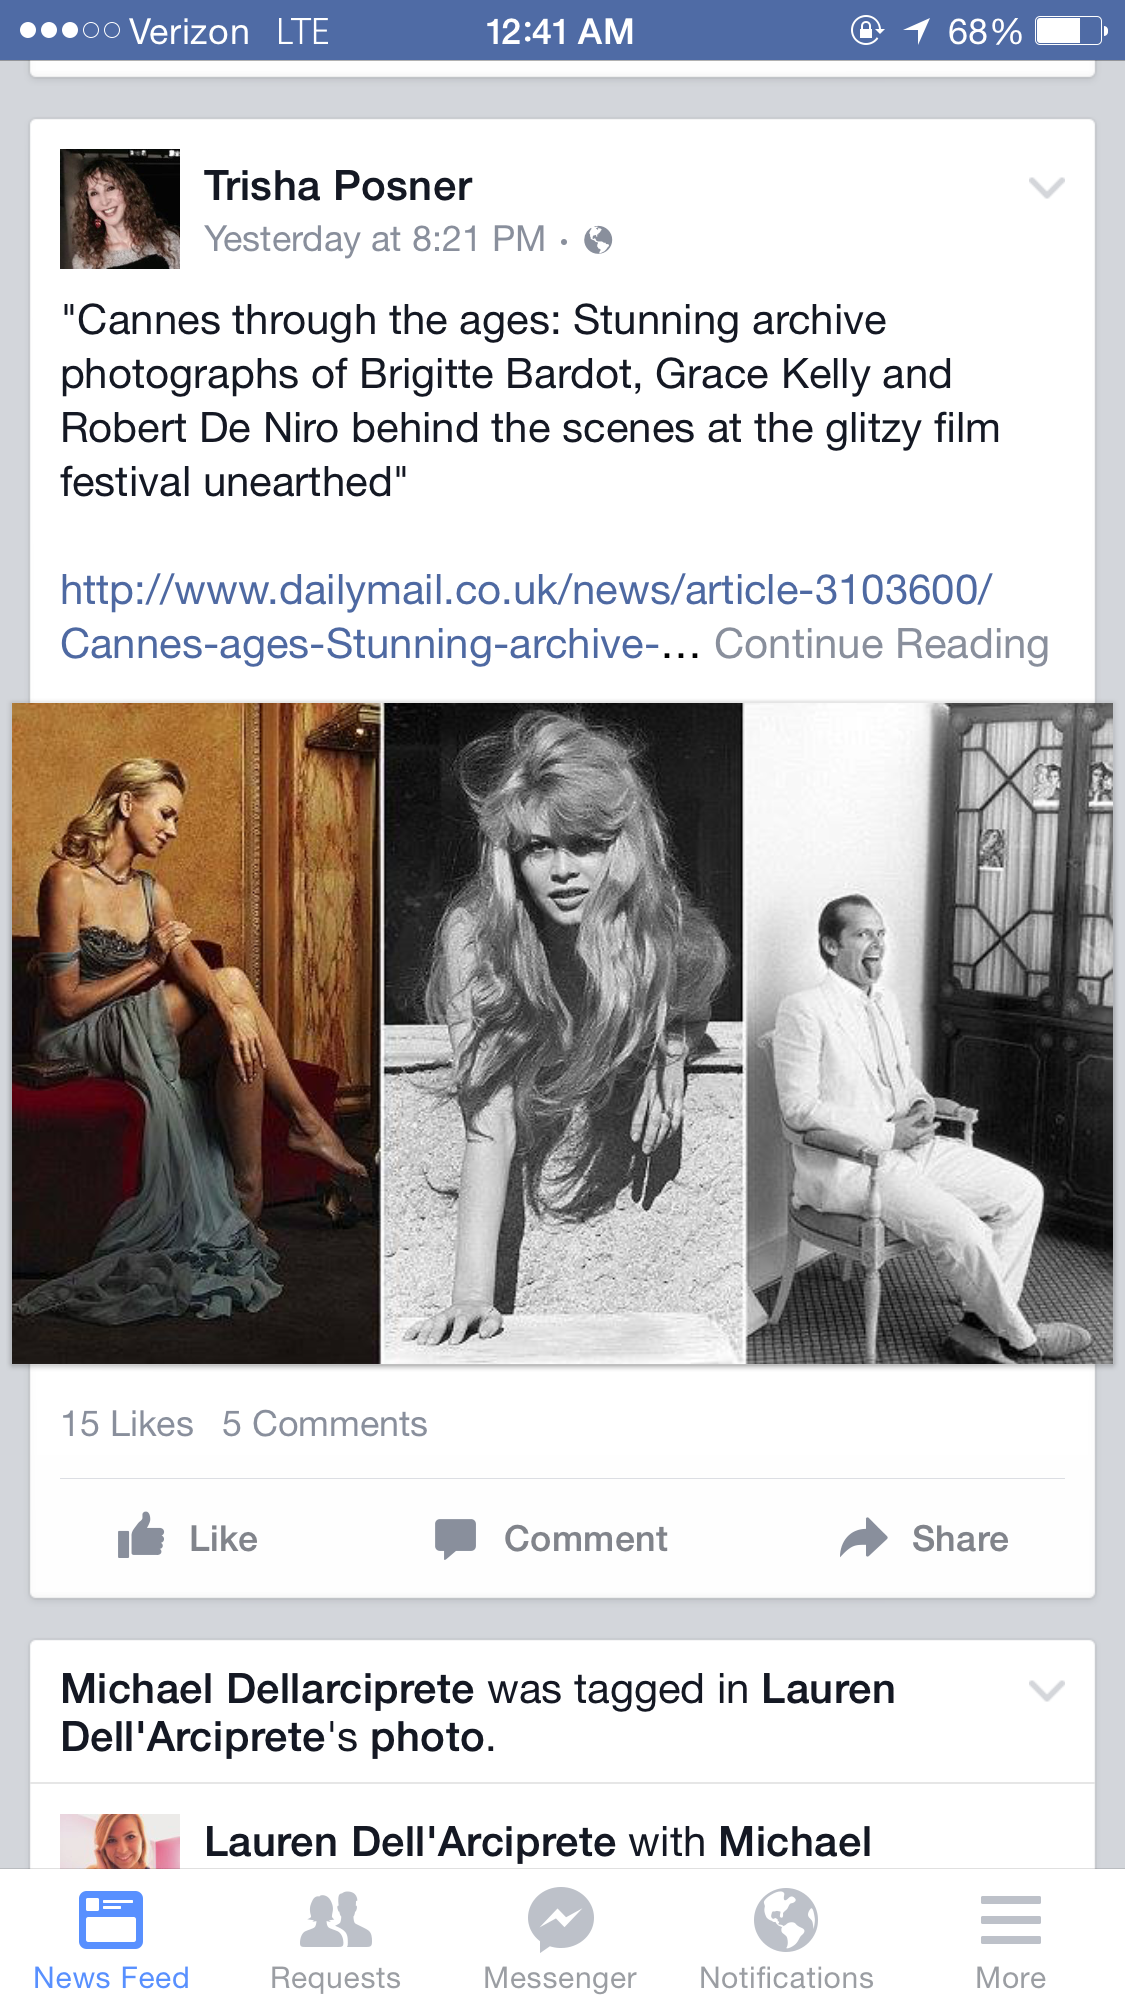View the 15 Likes list
Screen dimensions: 1125x2001
tap(127, 1424)
